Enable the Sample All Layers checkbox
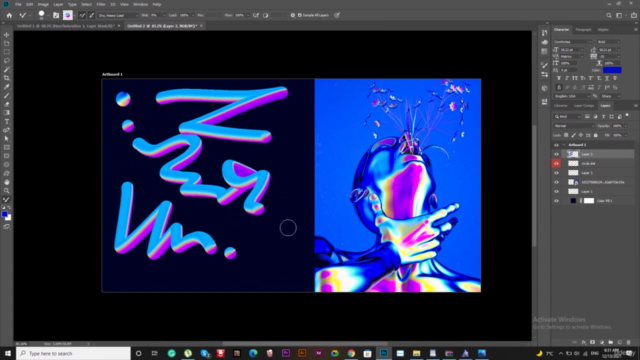Screen dimensions: 640x360 [300, 15]
